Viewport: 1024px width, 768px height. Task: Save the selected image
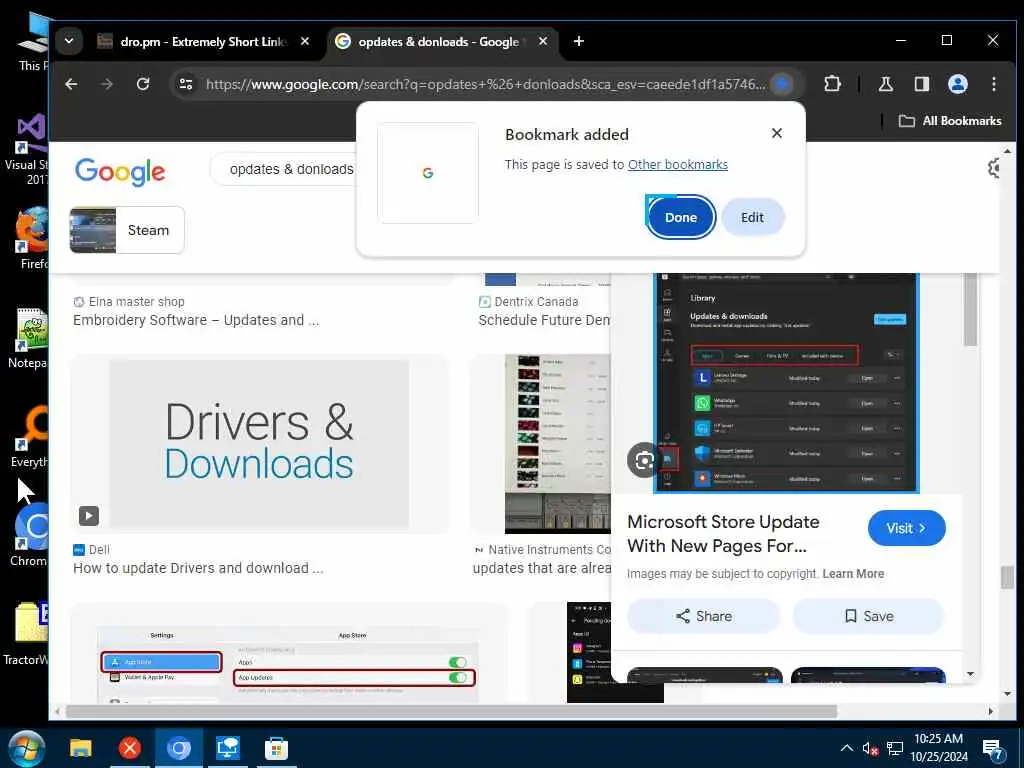click(869, 616)
